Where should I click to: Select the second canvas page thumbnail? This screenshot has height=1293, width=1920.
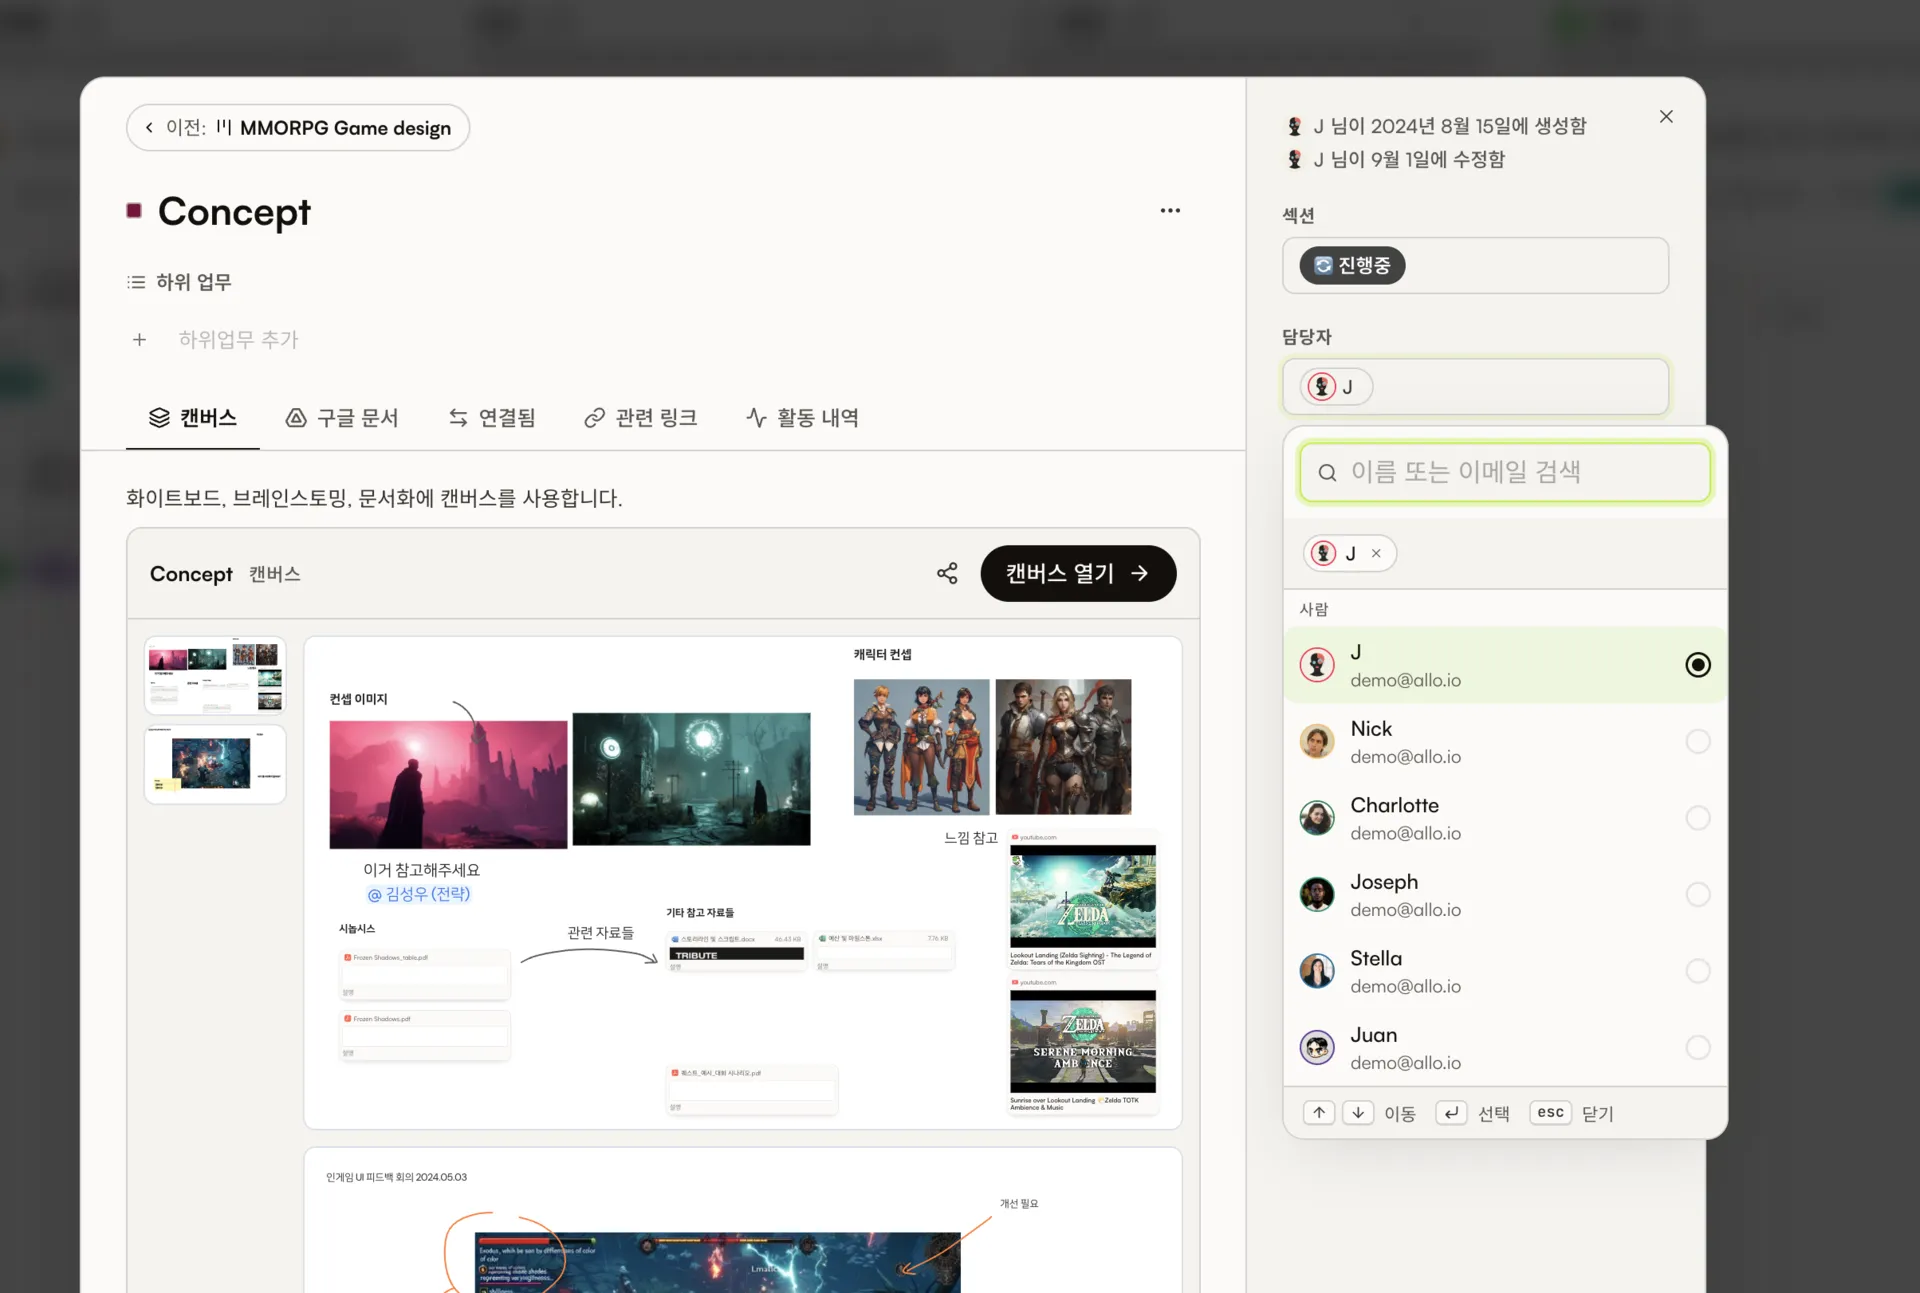[215, 765]
